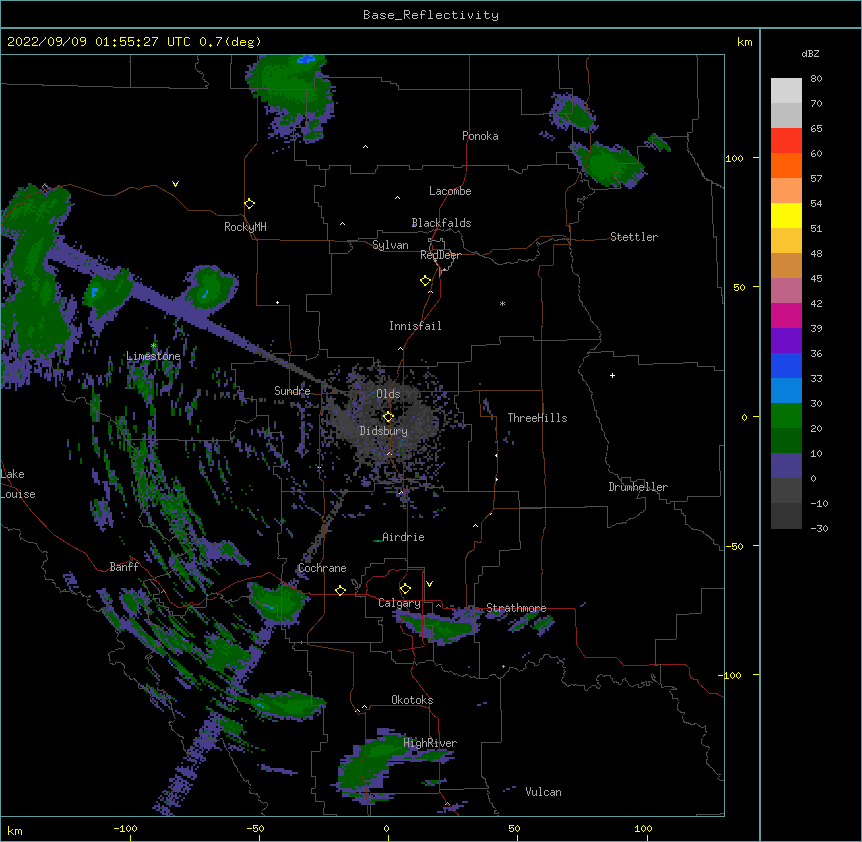Click the Cochrane town label
Image resolution: width=862 pixels, height=842 pixels.
pyautogui.click(x=322, y=568)
